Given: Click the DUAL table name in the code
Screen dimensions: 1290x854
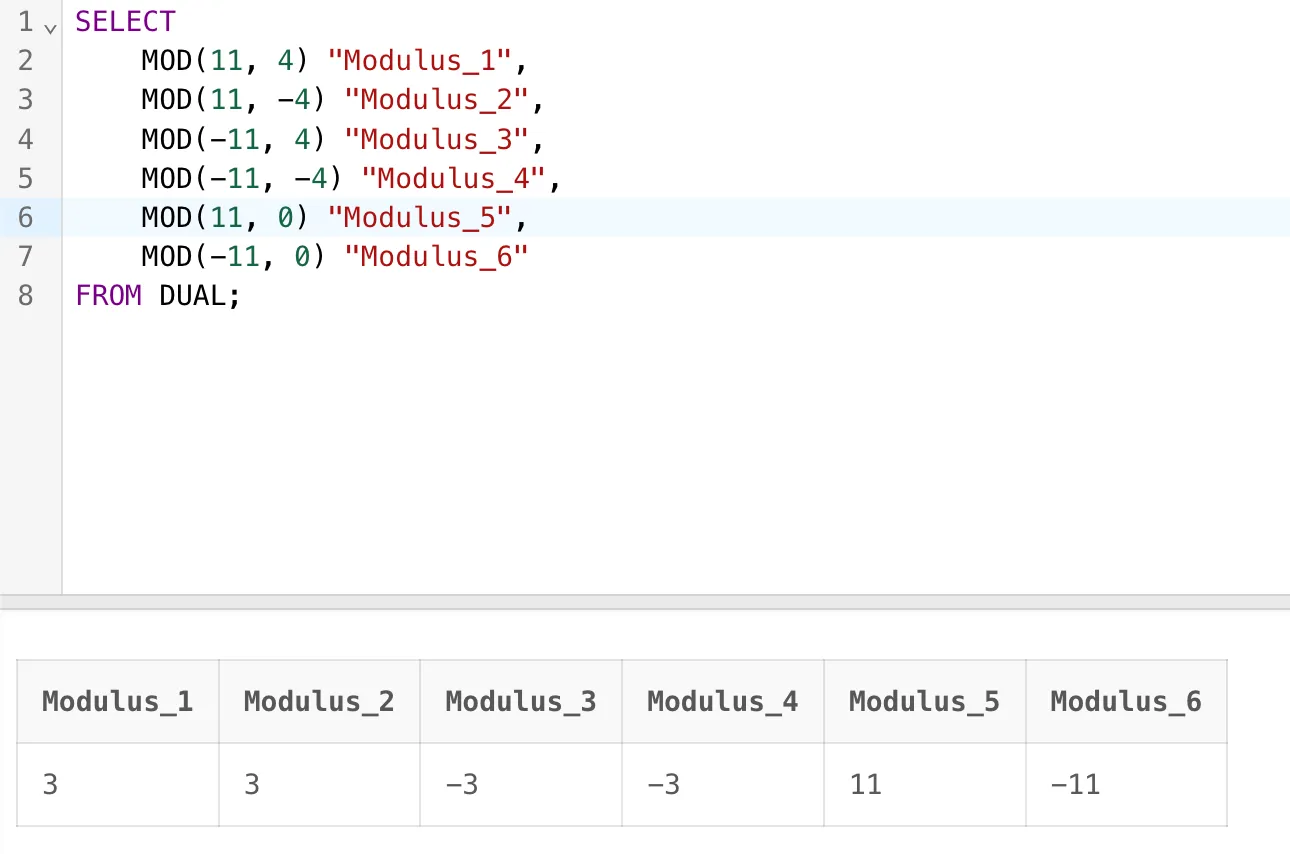Looking at the screenshot, I should click(x=192, y=296).
